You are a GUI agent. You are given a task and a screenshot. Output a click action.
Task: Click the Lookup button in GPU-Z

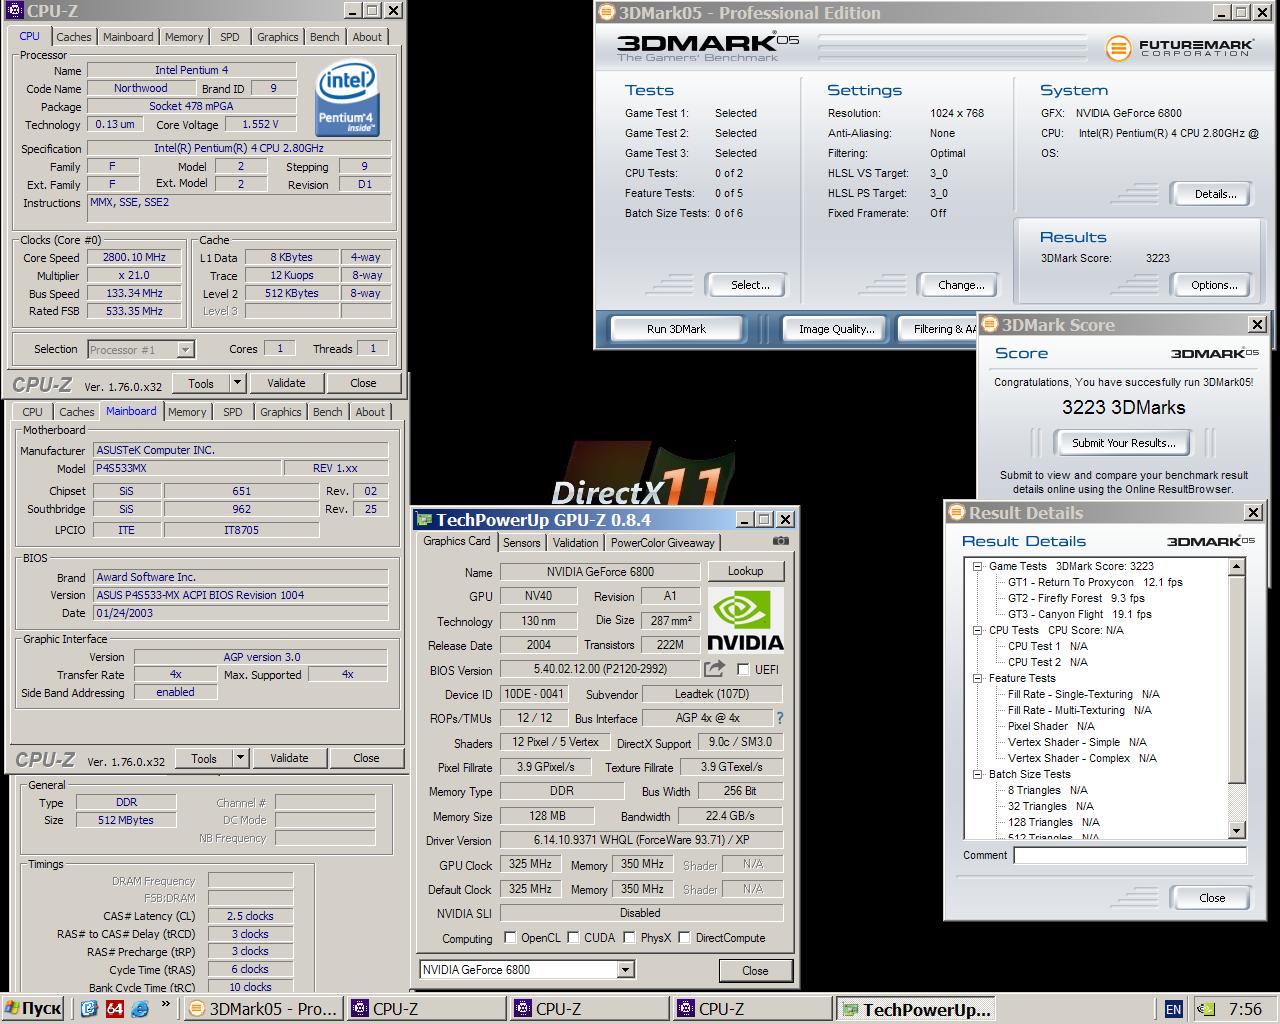pyautogui.click(x=745, y=571)
